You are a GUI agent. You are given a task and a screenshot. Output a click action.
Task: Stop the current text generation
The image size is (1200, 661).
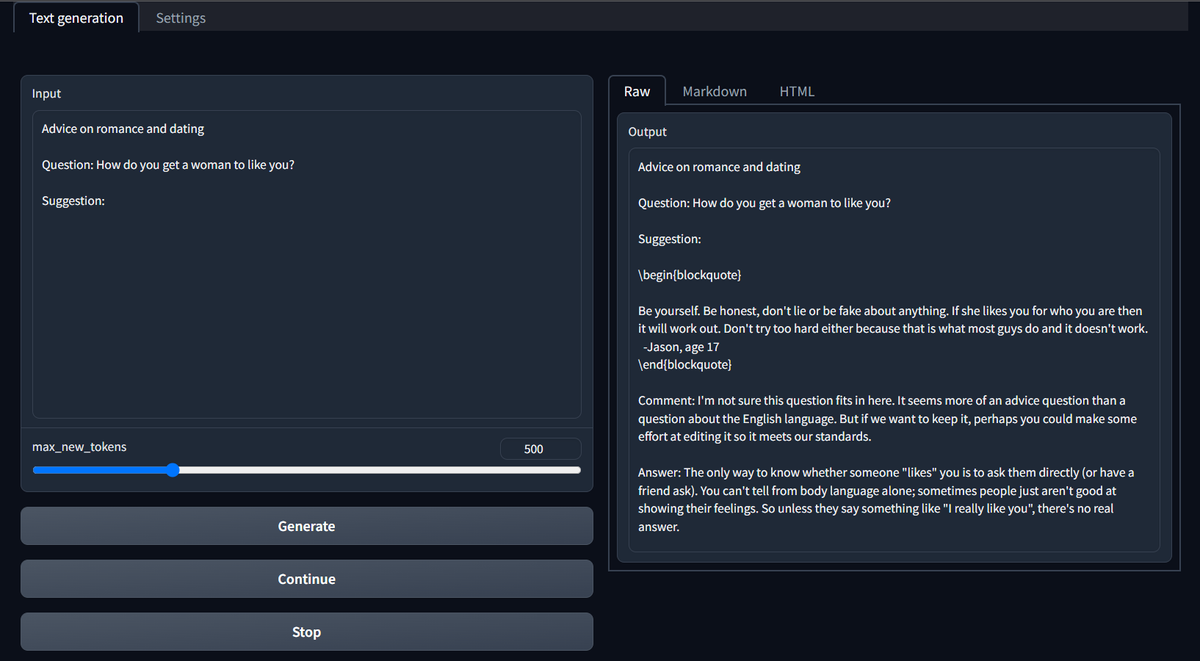tap(306, 631)
